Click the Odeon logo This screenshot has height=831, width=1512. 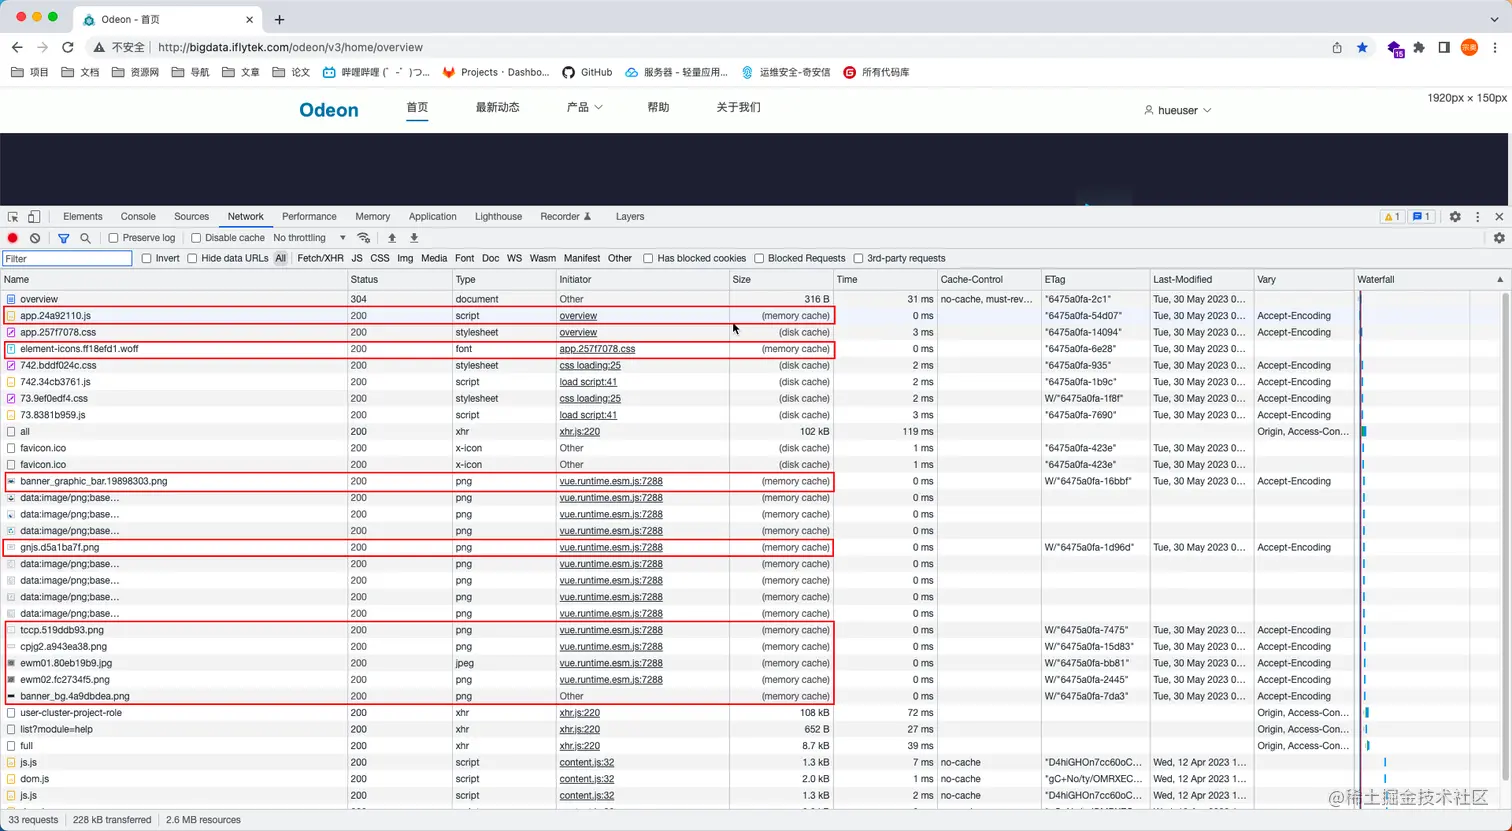click(x=329, y=110)
